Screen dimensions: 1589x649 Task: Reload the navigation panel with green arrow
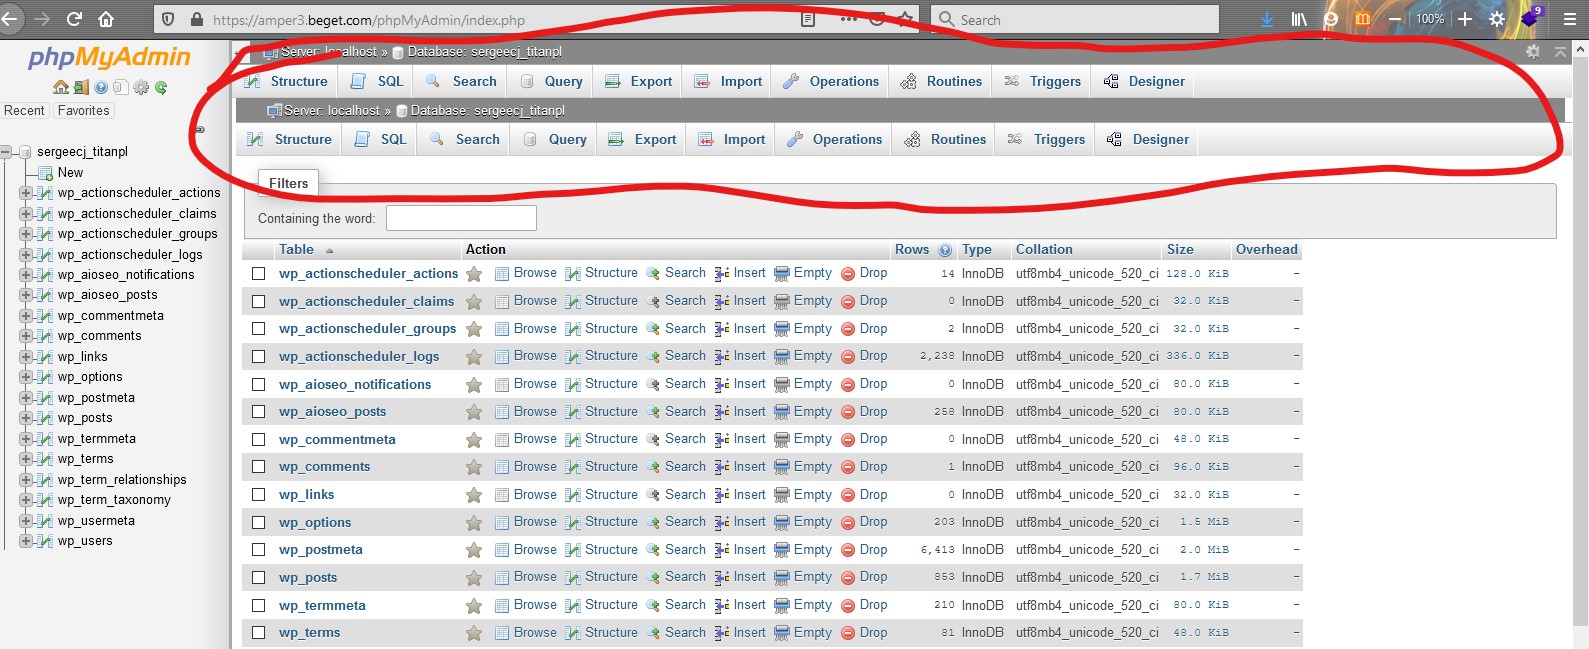(x=161, y=87)
